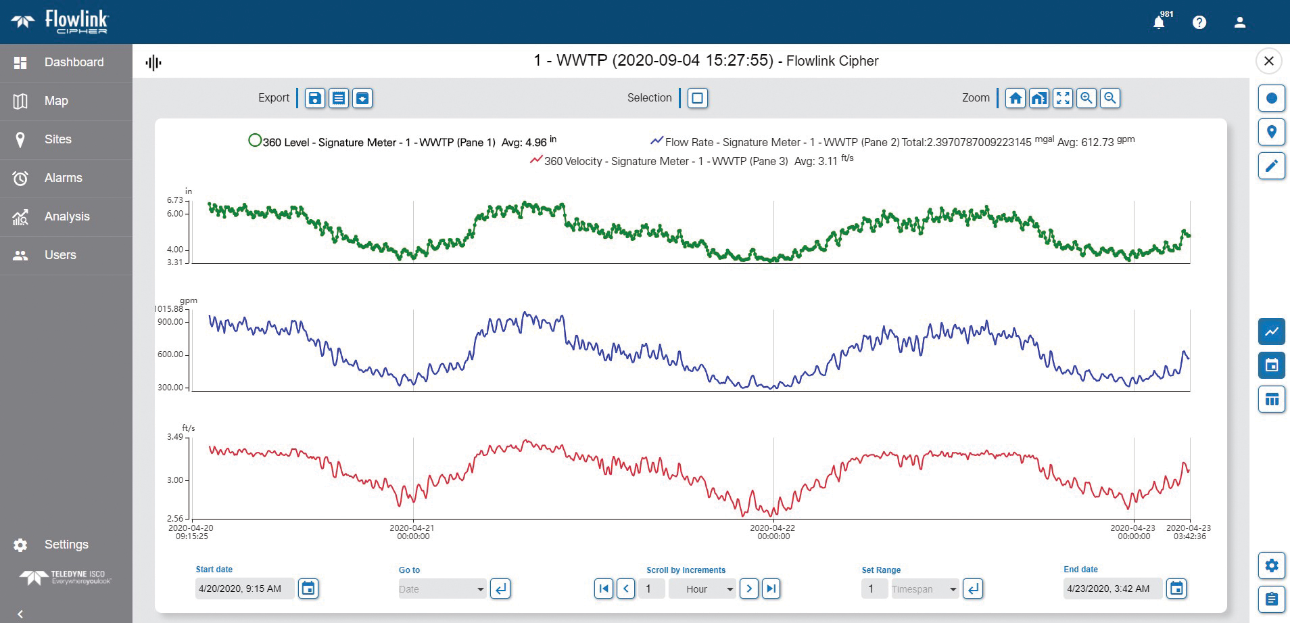Navigate to the Alarms section
The width and height of the screenshot is (1290, 623).
click(65, 177)
